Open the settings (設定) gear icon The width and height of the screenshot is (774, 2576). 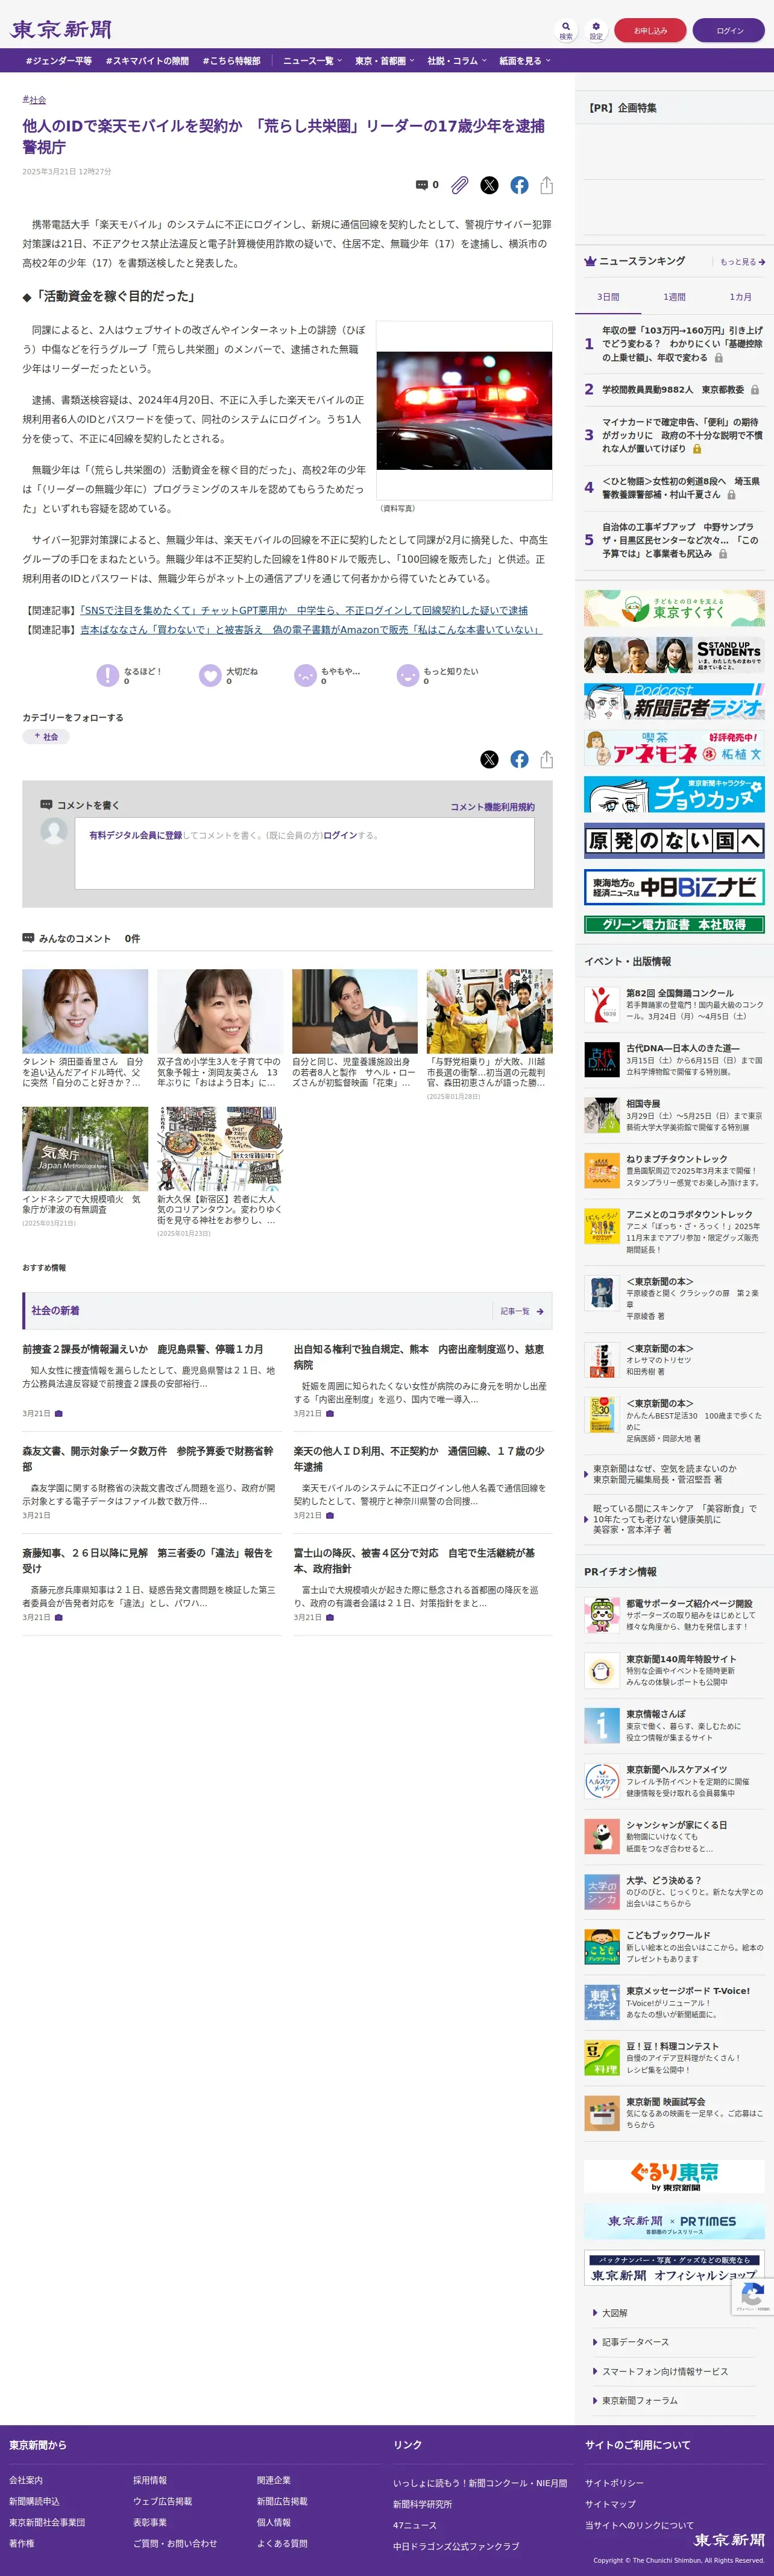[596, 30]
